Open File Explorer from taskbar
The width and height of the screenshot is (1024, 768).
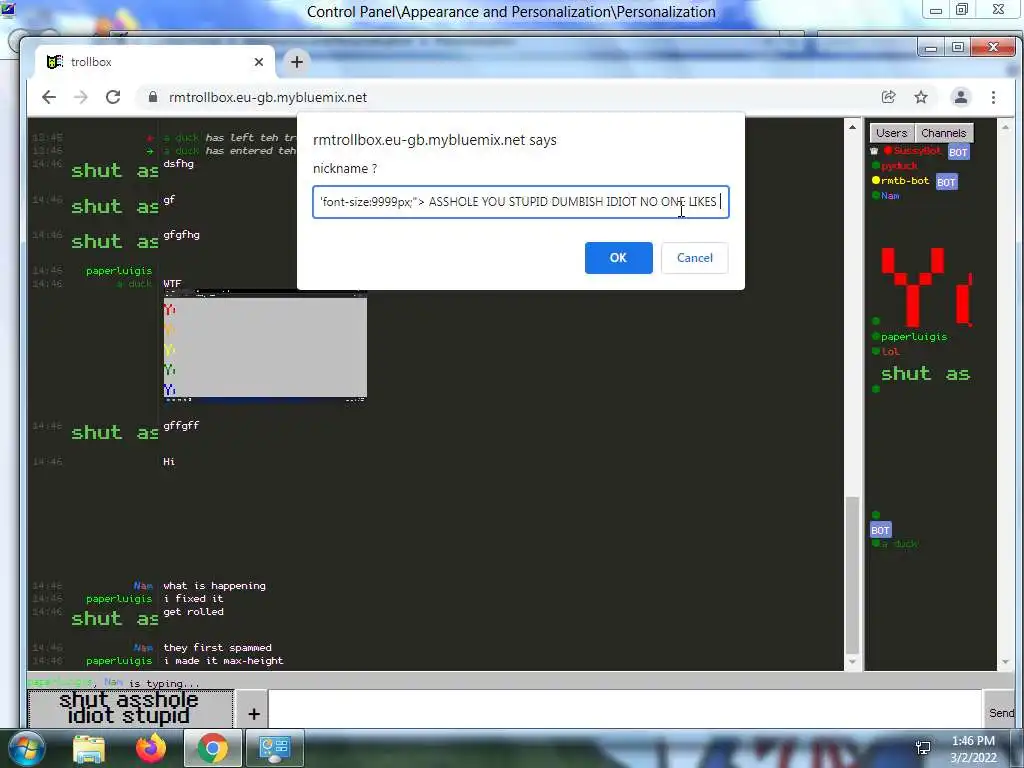coord(89,749)
